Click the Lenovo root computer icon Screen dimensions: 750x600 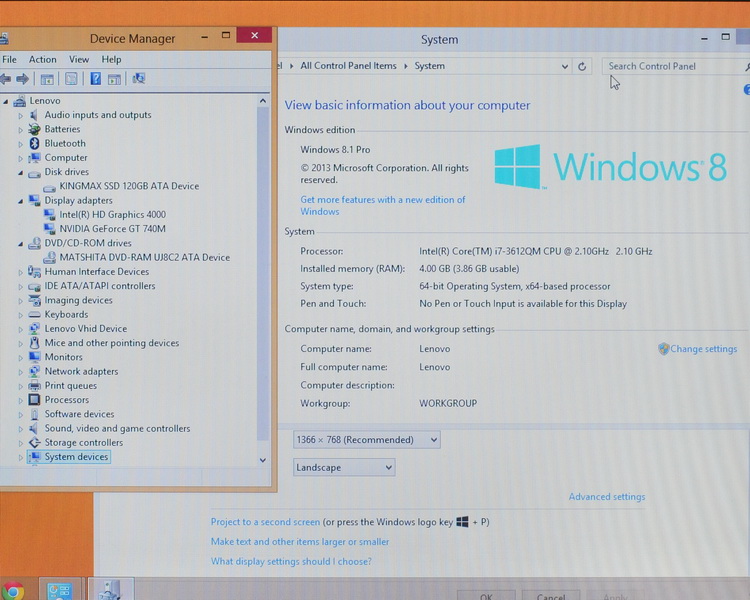coord(20,100)
